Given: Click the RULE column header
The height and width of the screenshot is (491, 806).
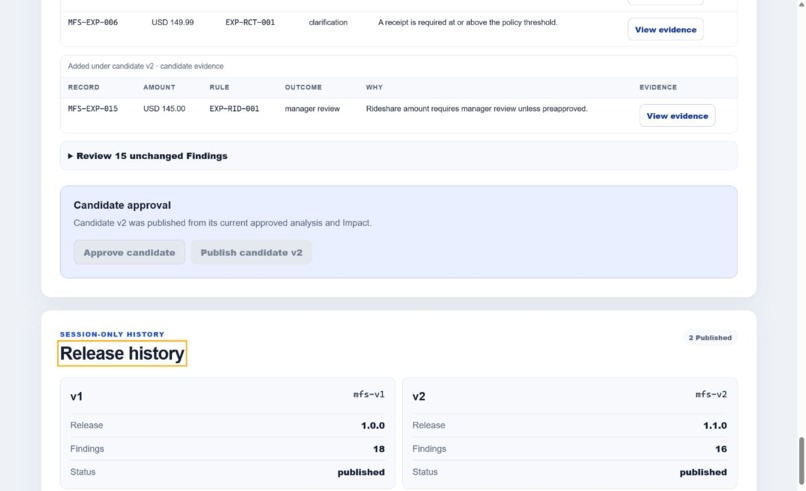Looking at the screenshot, I should (x=219, y=87).
